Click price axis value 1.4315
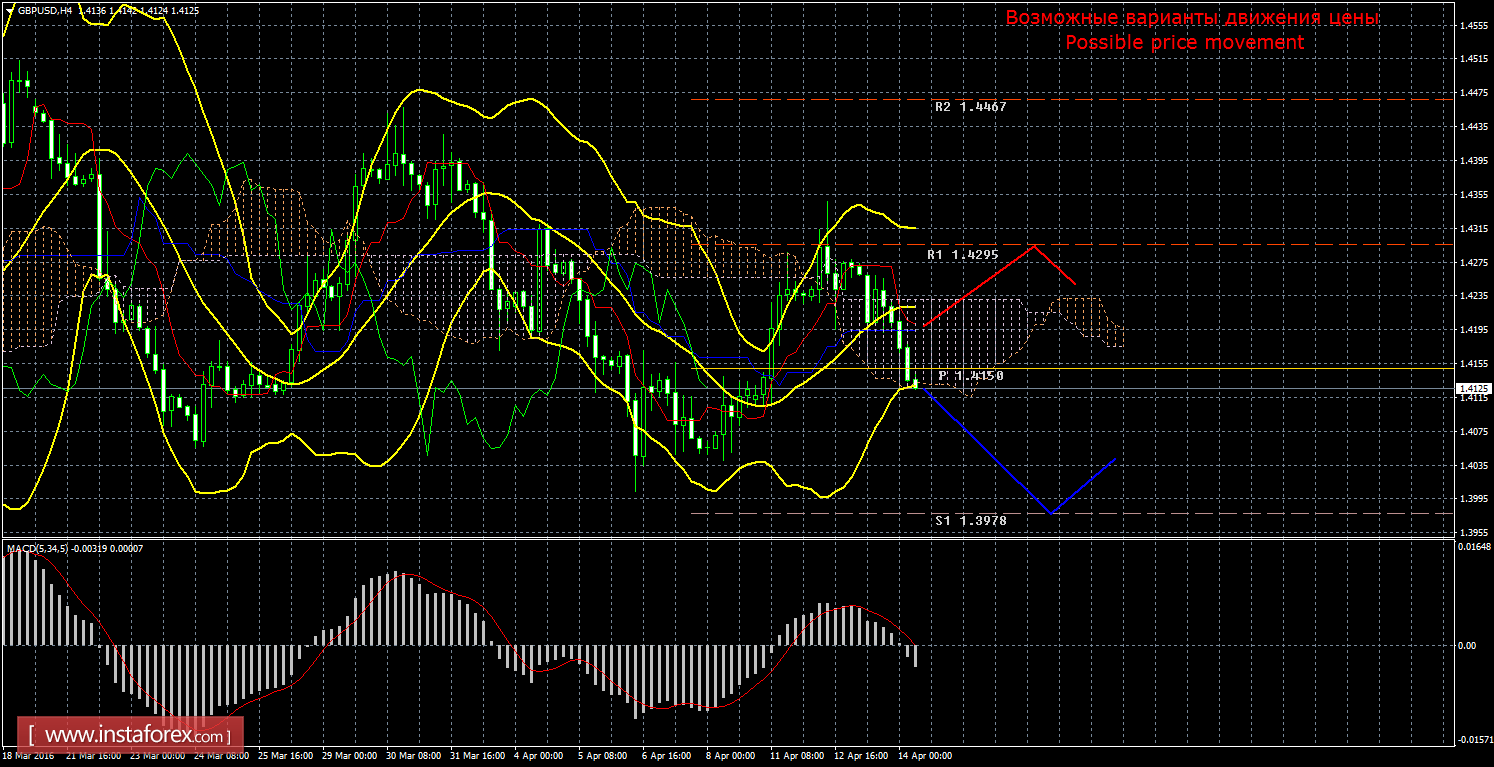Image resolution: width=1494 pixels, height=767 pixels. point(1473,229)
